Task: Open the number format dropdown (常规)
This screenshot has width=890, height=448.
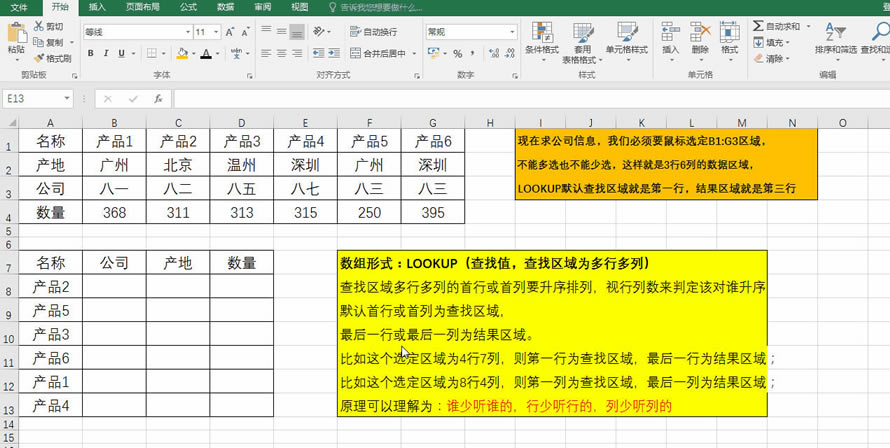Action: coord(512,32)
